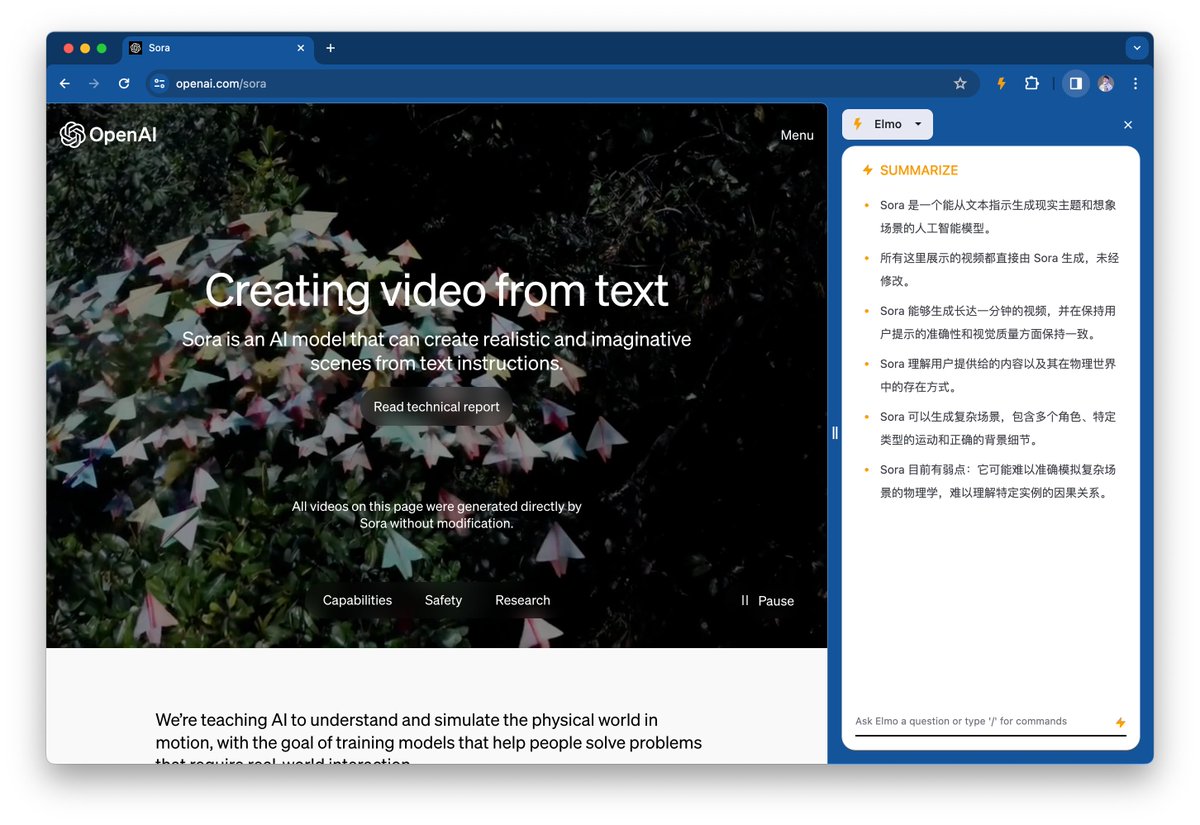Click the macOS green fullscreen button
The height and width of the screenshot is (825, 1200).
(102, 48)
